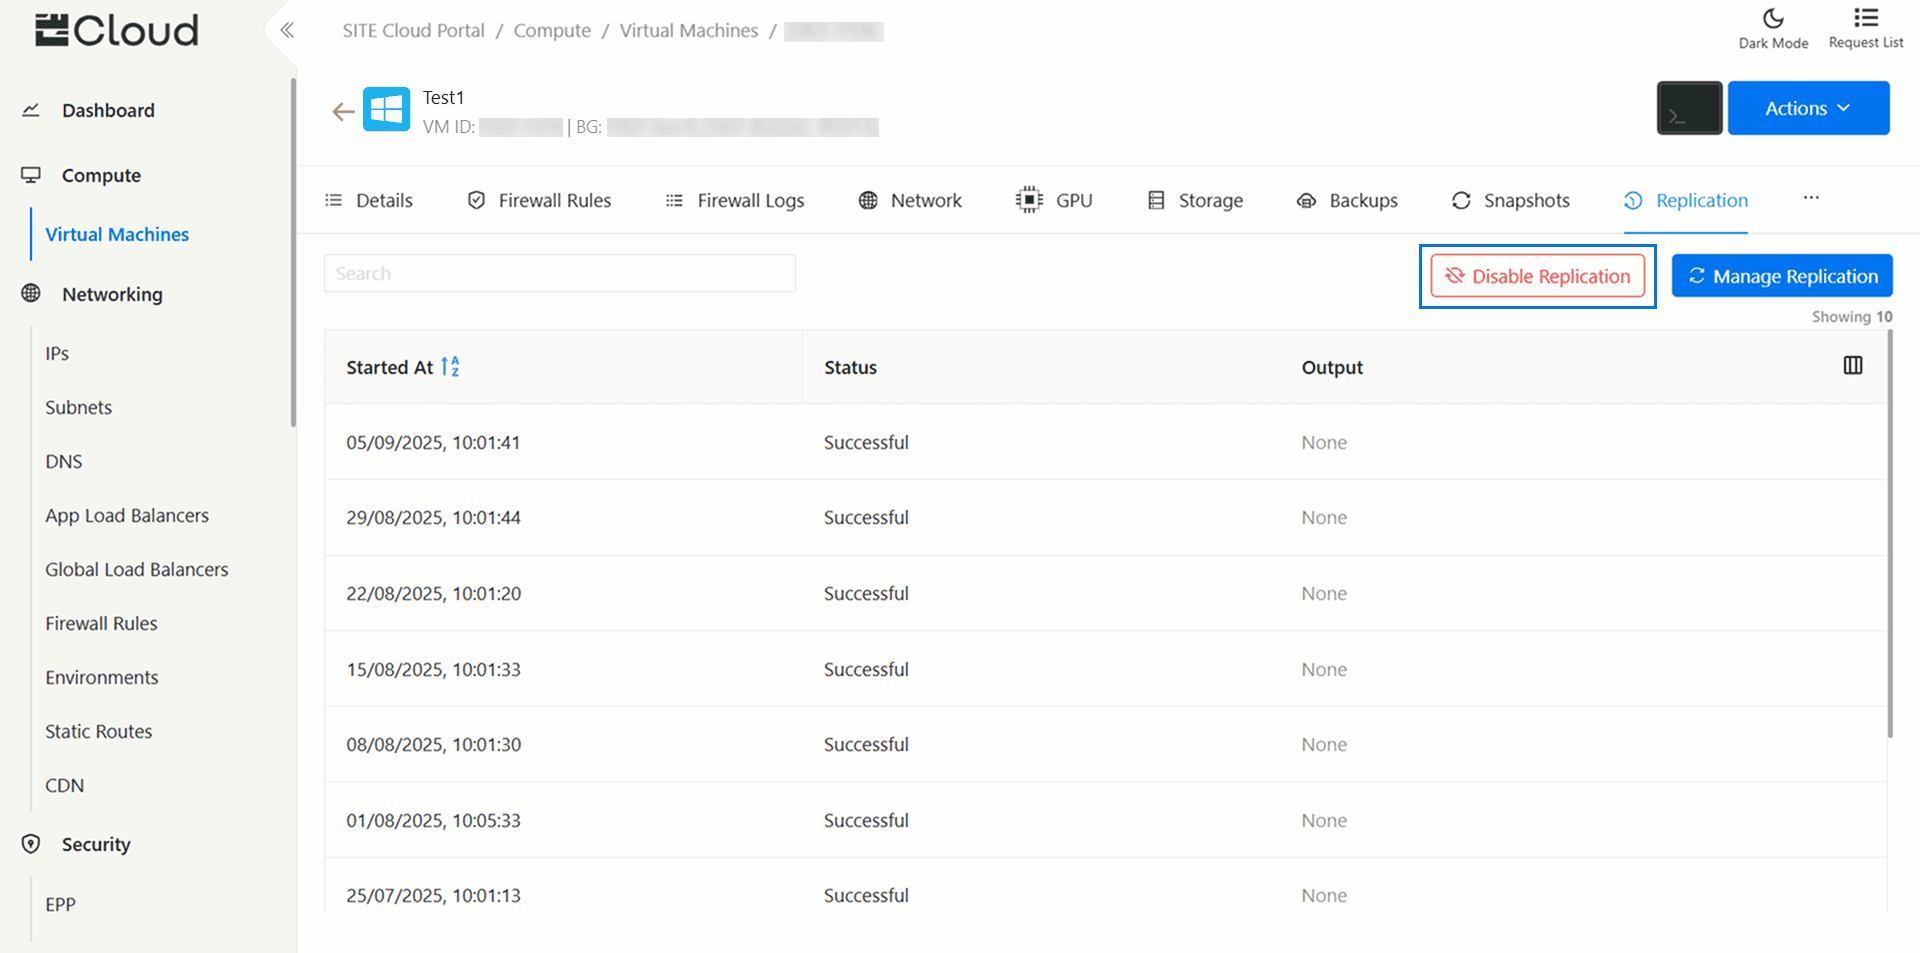The width and height of the screenshot is (1920, 953).
Task: Open the Request List icon
Action: click(1865, 18)
